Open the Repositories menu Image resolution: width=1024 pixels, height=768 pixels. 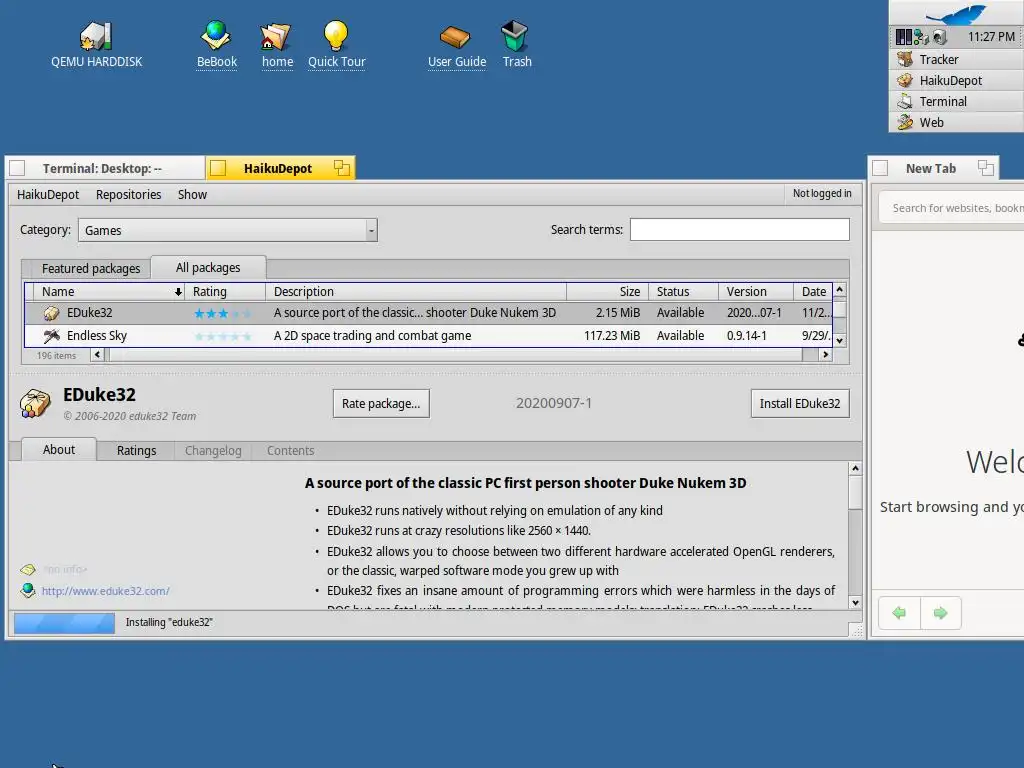pos(129,195)
